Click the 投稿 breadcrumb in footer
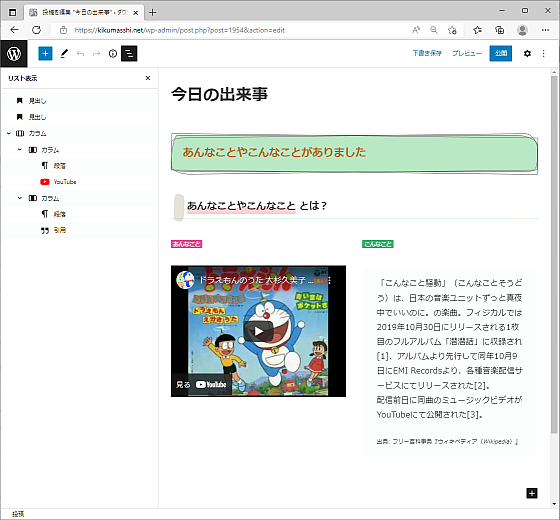This screenshot has width=560, height=520. click(18, 514)
